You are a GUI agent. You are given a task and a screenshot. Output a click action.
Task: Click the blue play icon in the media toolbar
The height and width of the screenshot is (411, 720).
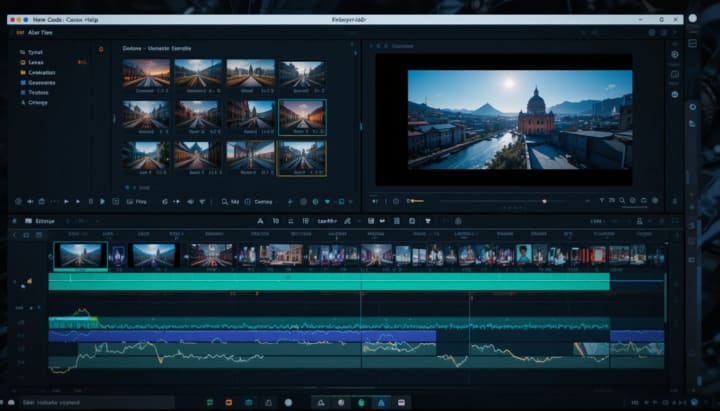(102, 202)
